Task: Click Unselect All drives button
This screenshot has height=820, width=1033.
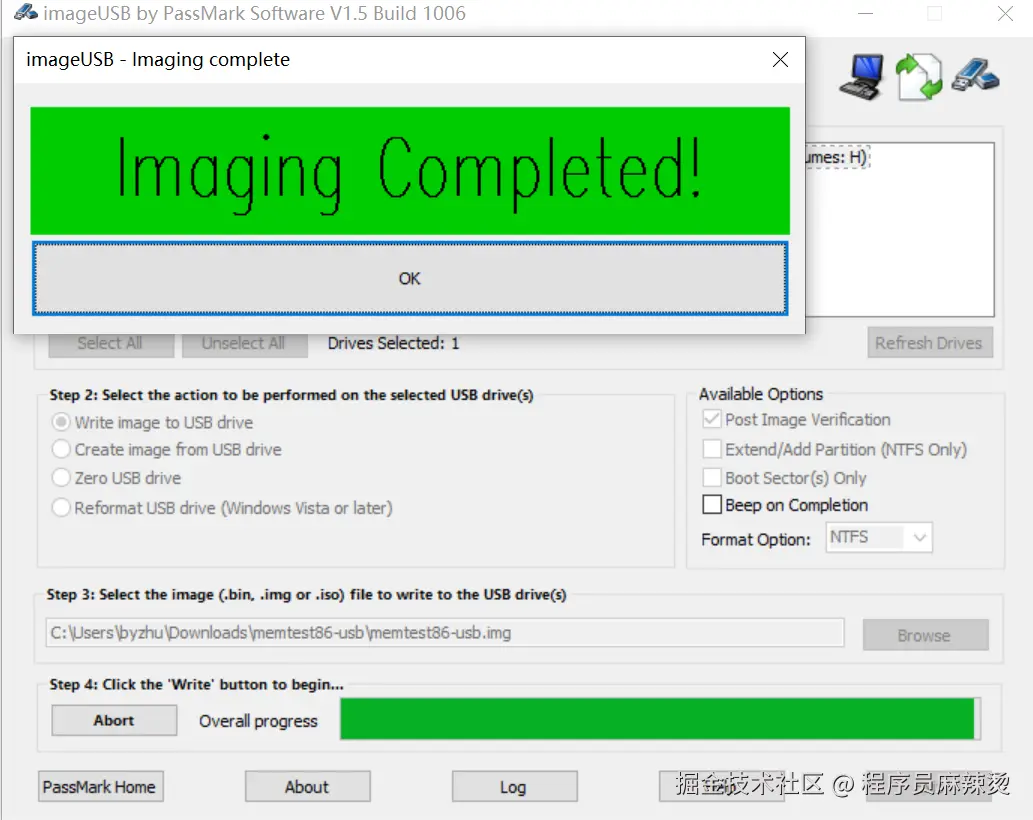Action: click(x=244, y=343)
